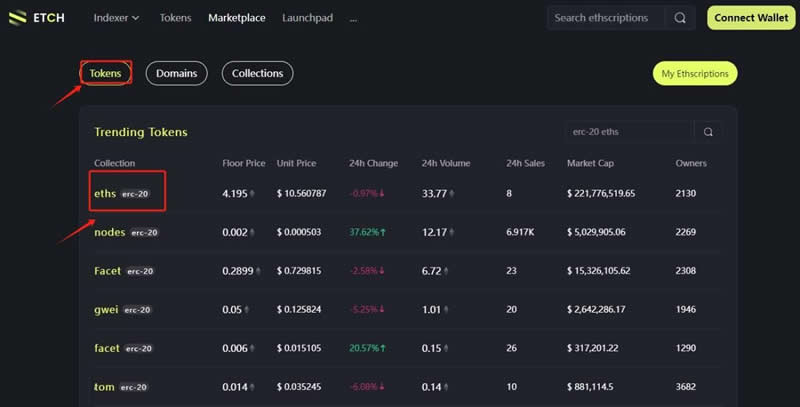Focus the Search ethscriptions input field
This screenshot has width=800, height=407.
coord(608,18)
